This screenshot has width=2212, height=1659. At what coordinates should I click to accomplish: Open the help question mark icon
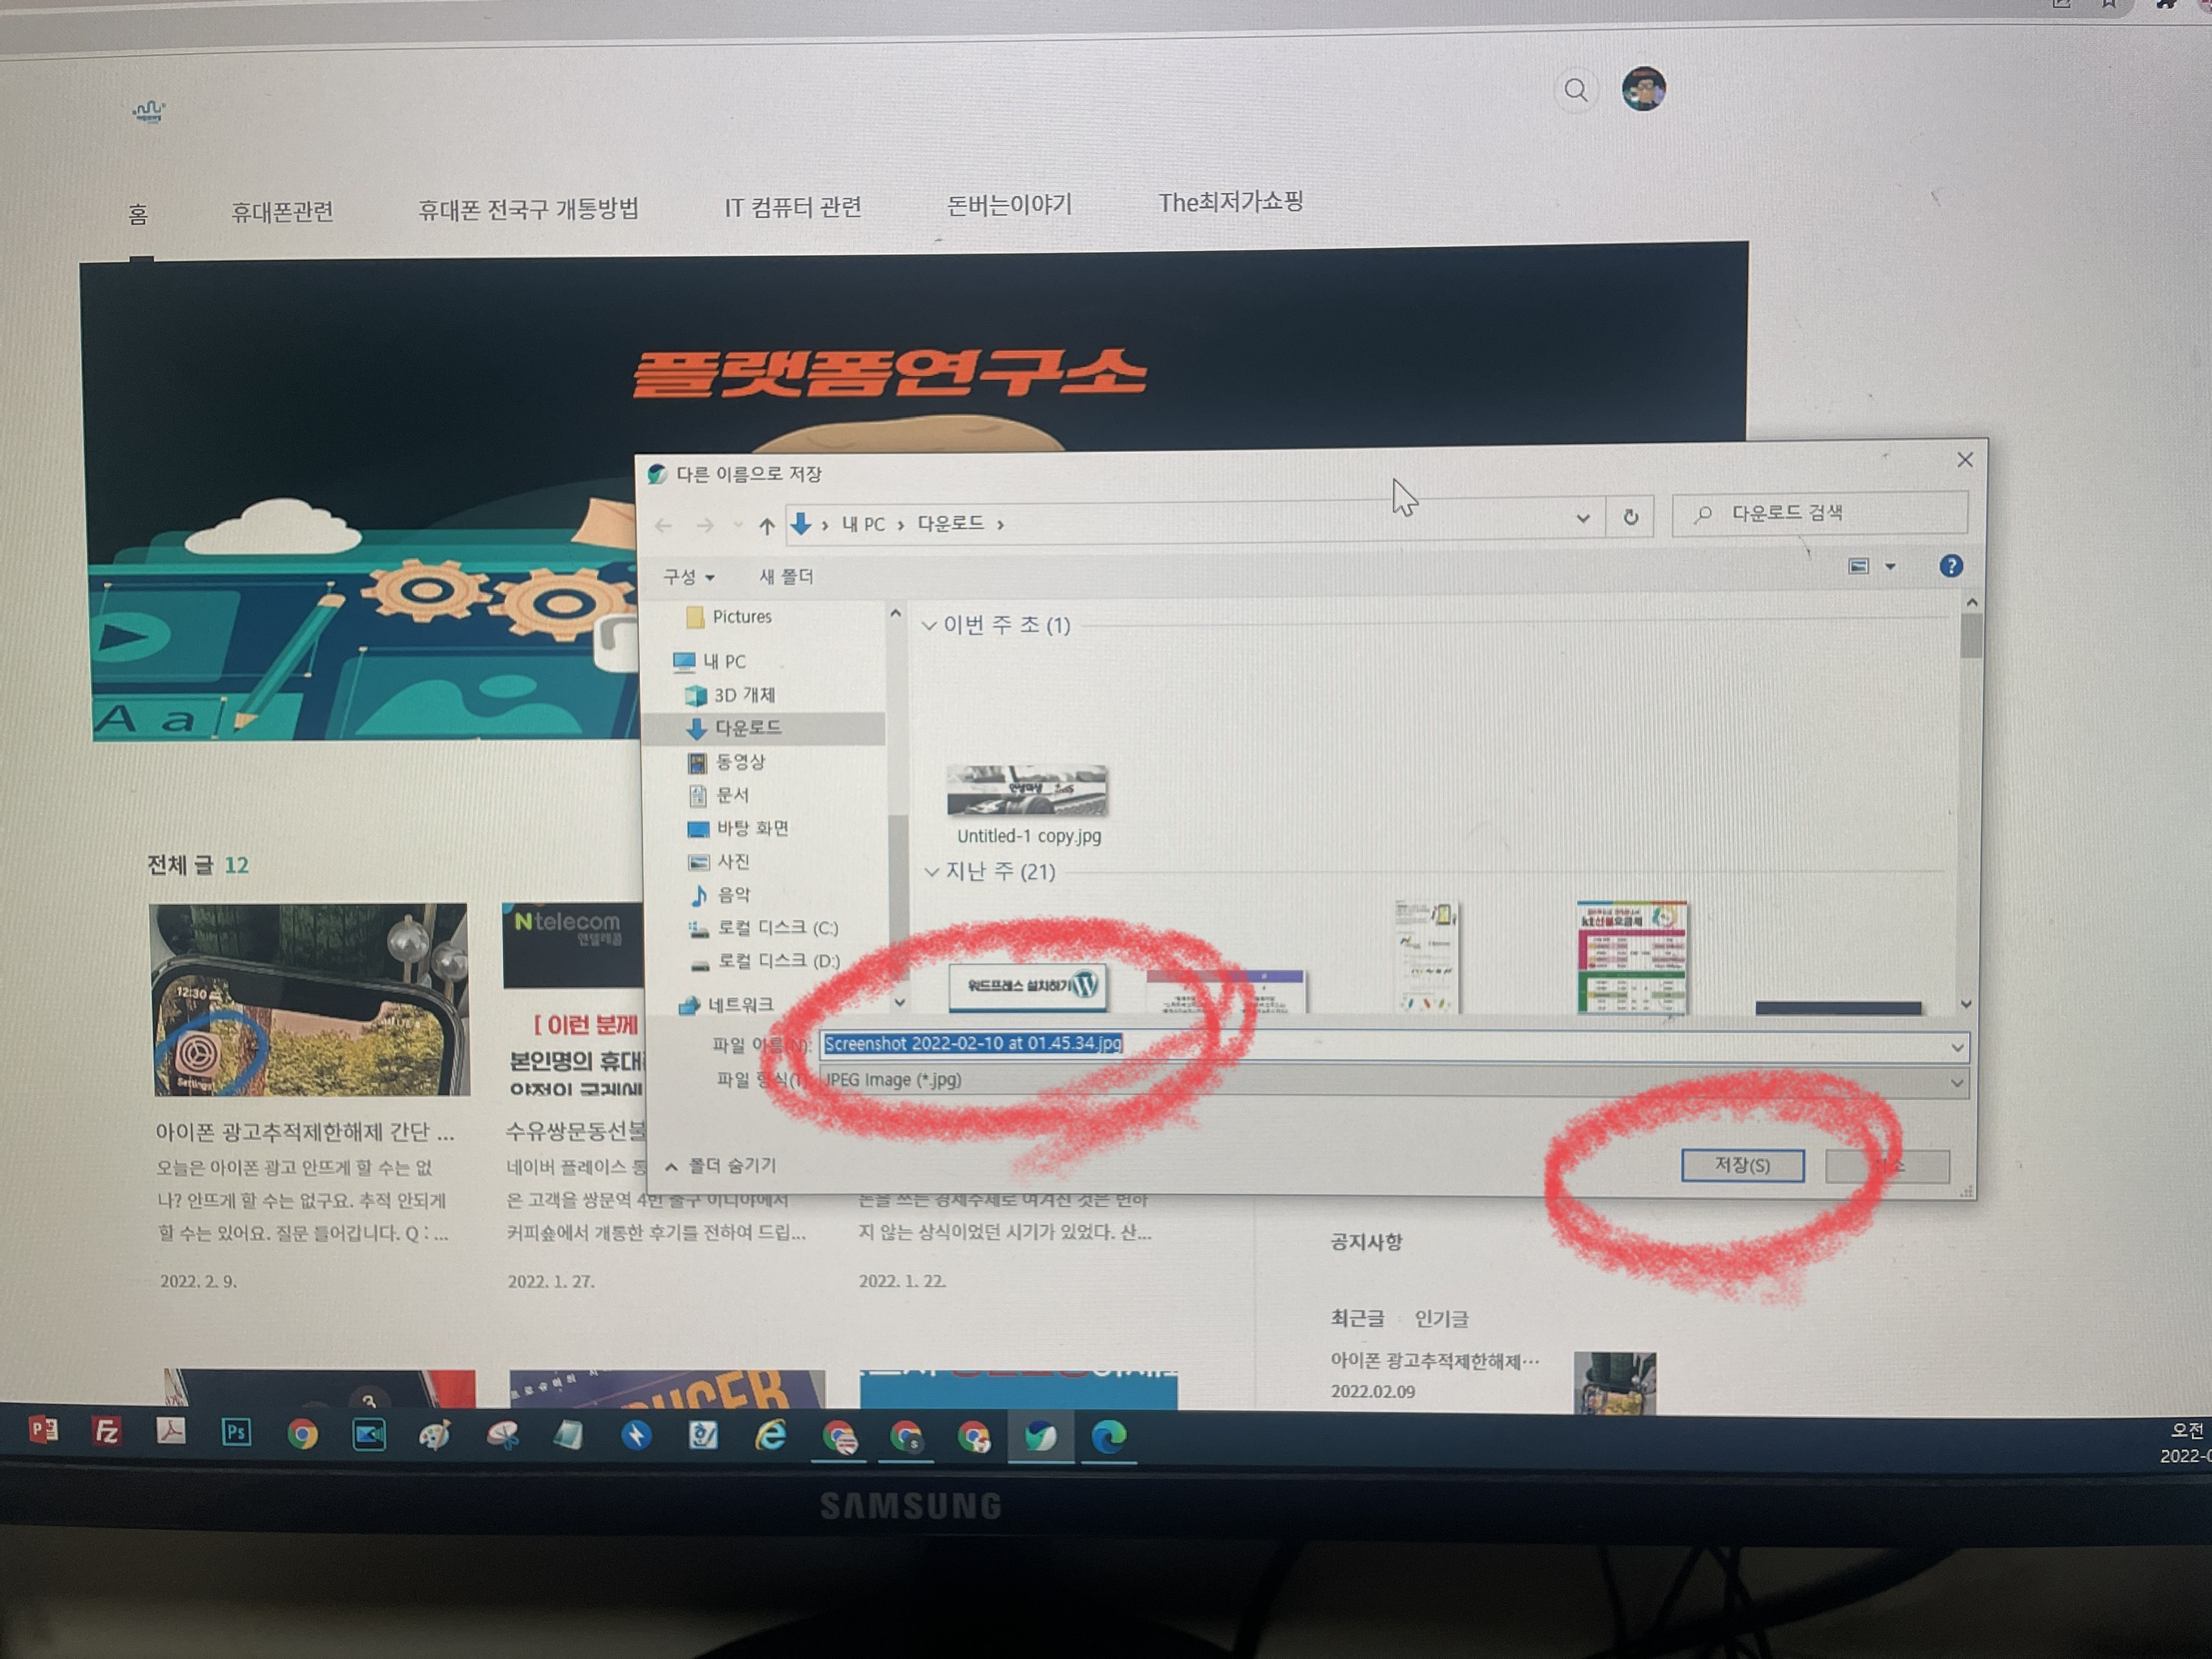point(1950,566)
